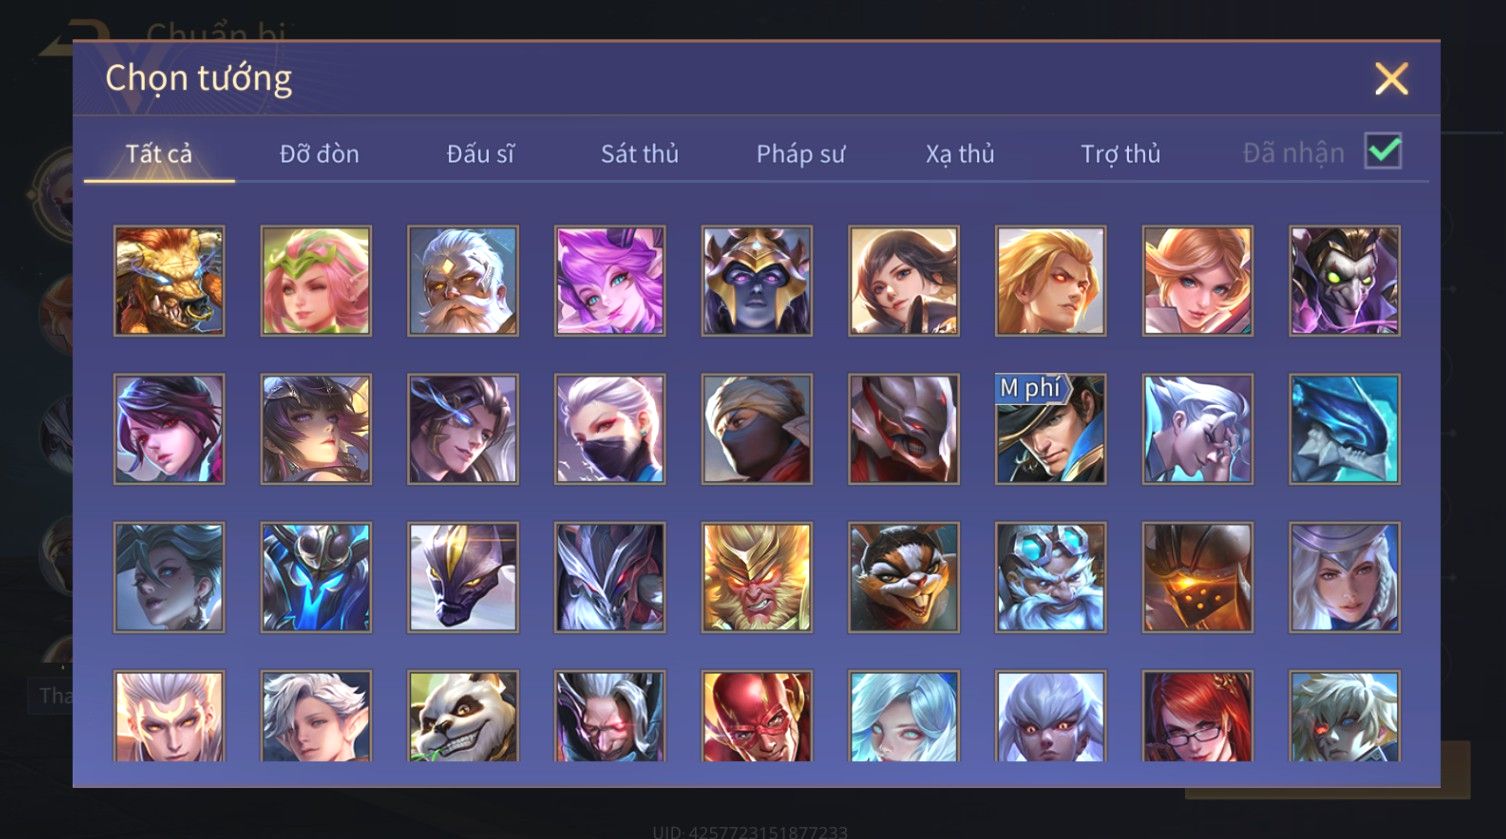Show the Pháp sư hero list

pos(800,154)
